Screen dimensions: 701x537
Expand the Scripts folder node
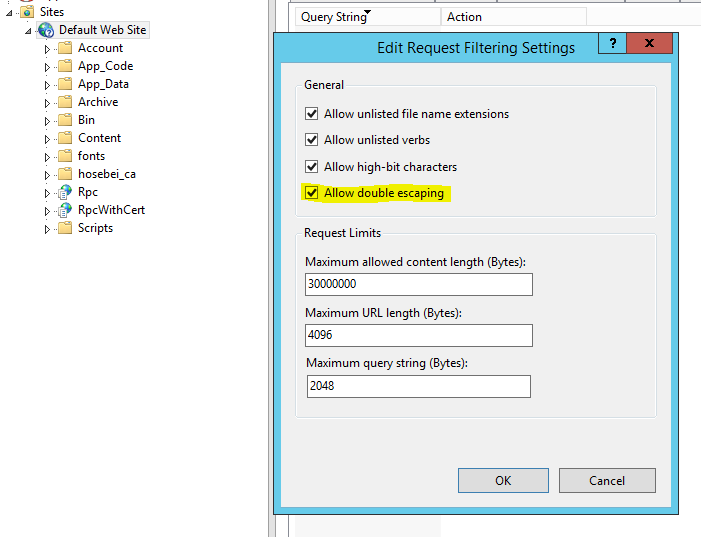point(47,229)
